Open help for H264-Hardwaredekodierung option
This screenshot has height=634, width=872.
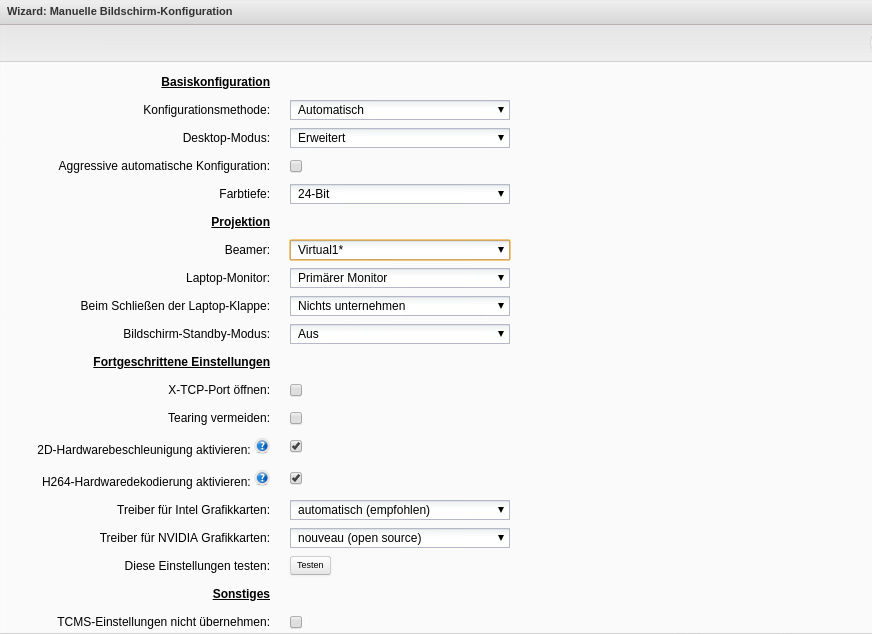tap(262, 478)
